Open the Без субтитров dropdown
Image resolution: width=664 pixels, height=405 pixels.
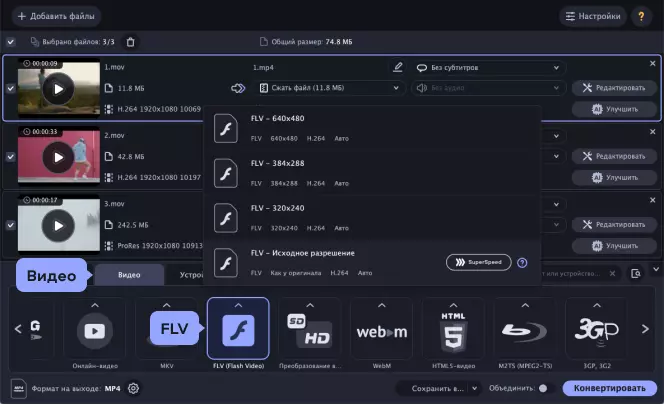(488, 67)
